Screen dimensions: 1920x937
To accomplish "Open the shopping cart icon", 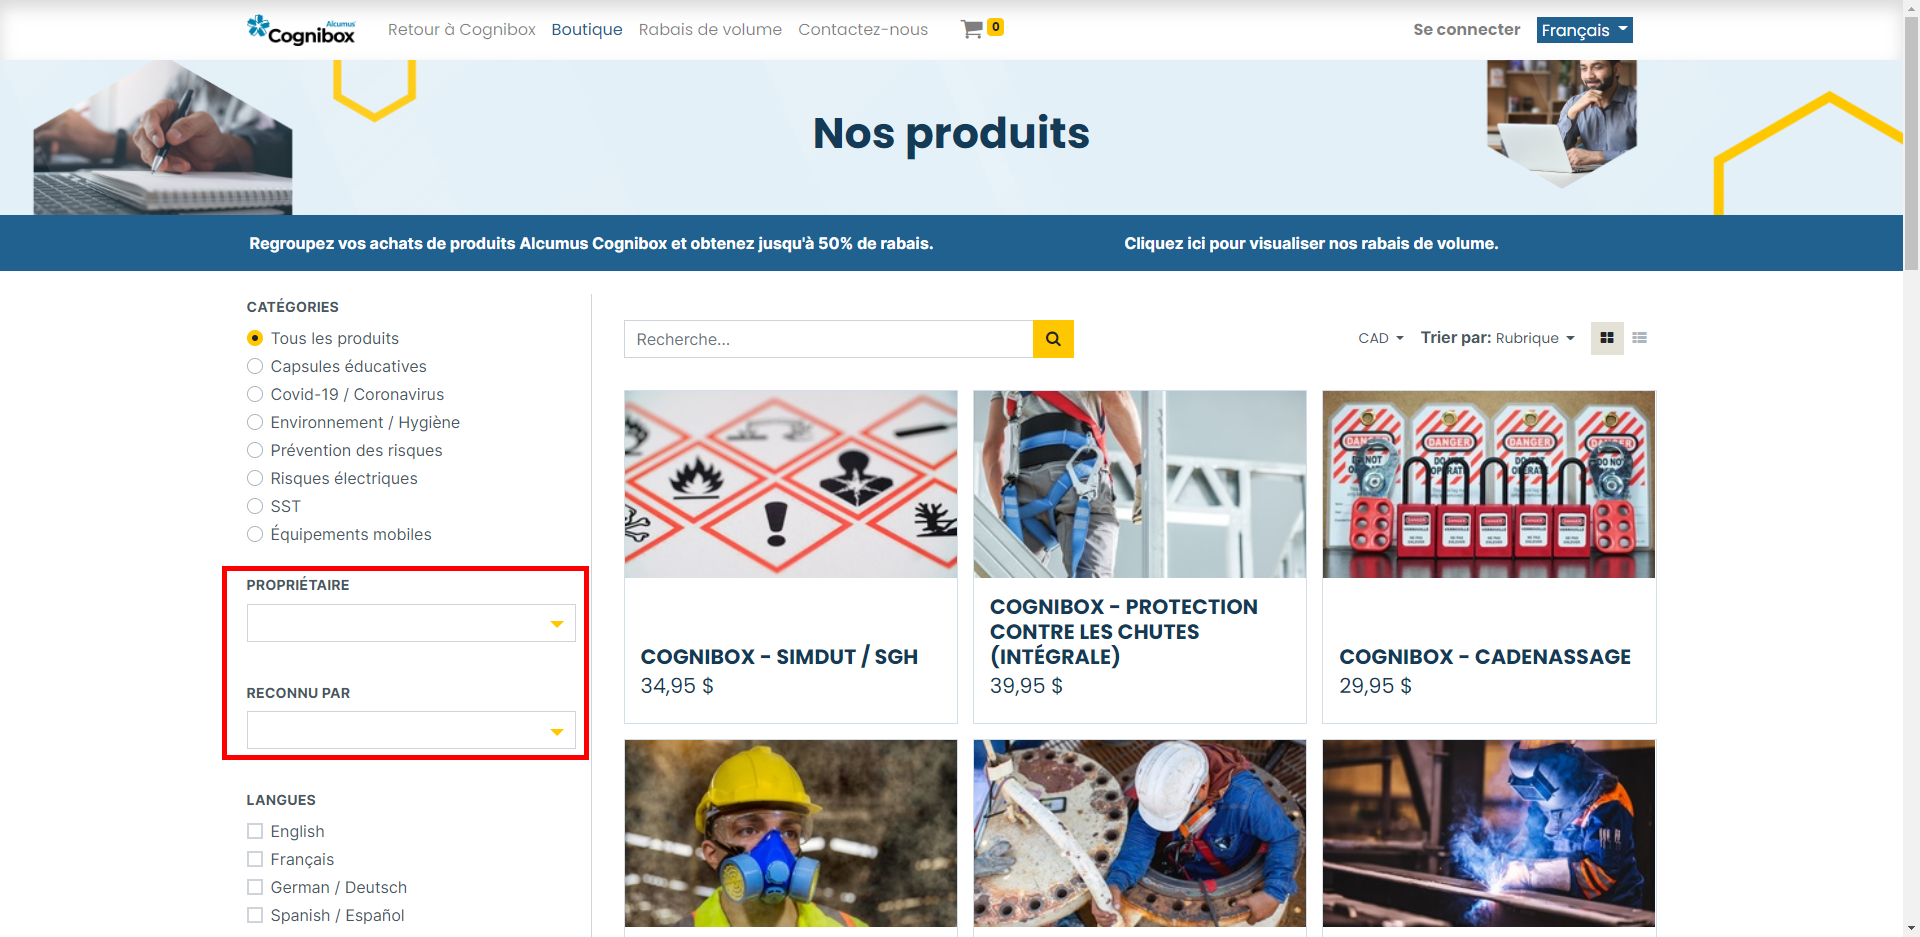I will click(971, 30).
